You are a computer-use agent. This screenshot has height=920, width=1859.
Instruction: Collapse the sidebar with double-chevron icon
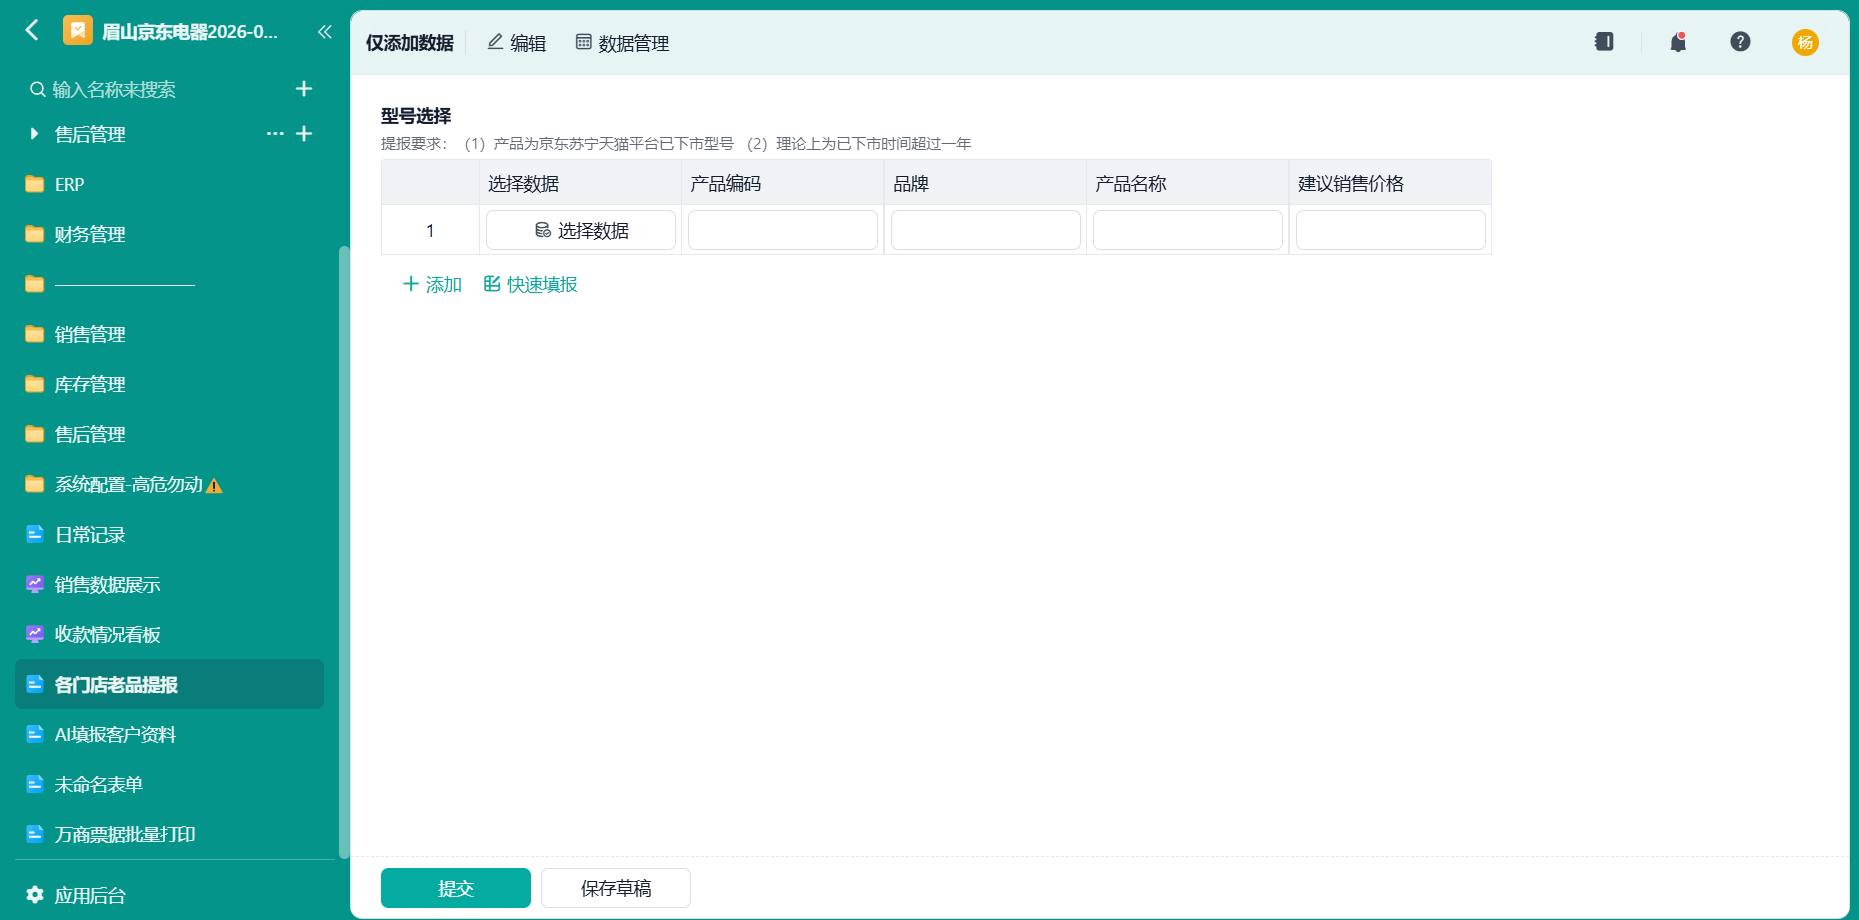point(324,32)
